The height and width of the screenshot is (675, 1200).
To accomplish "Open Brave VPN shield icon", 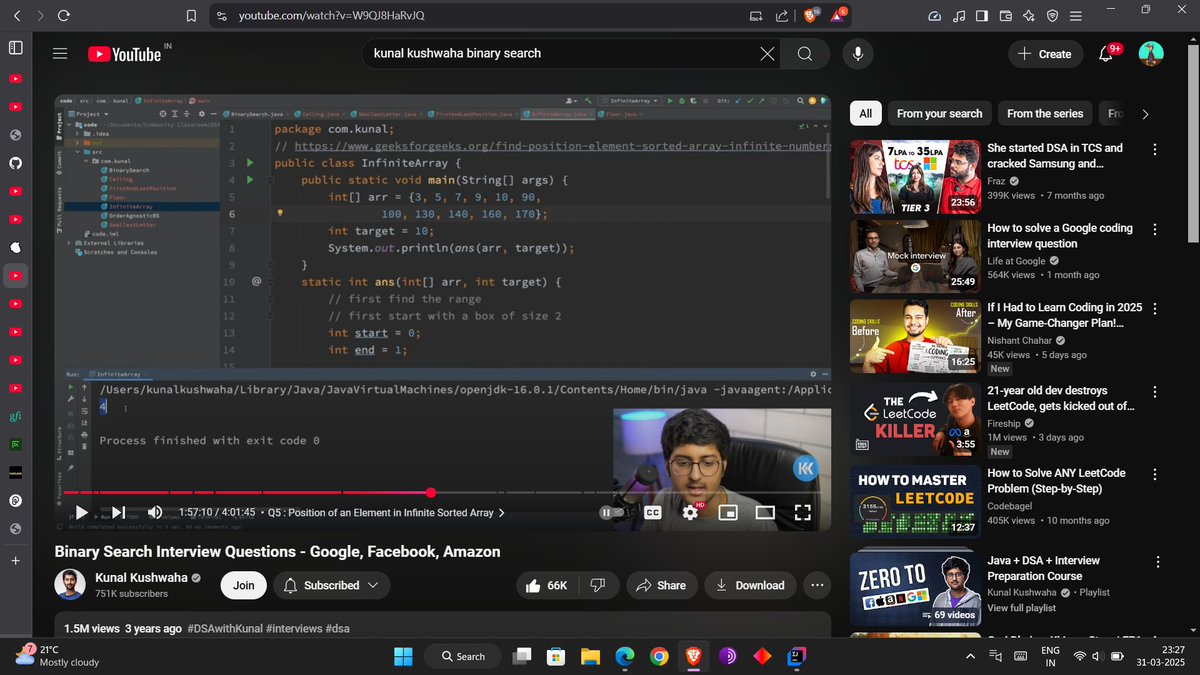I will [x=1053, y=16].
